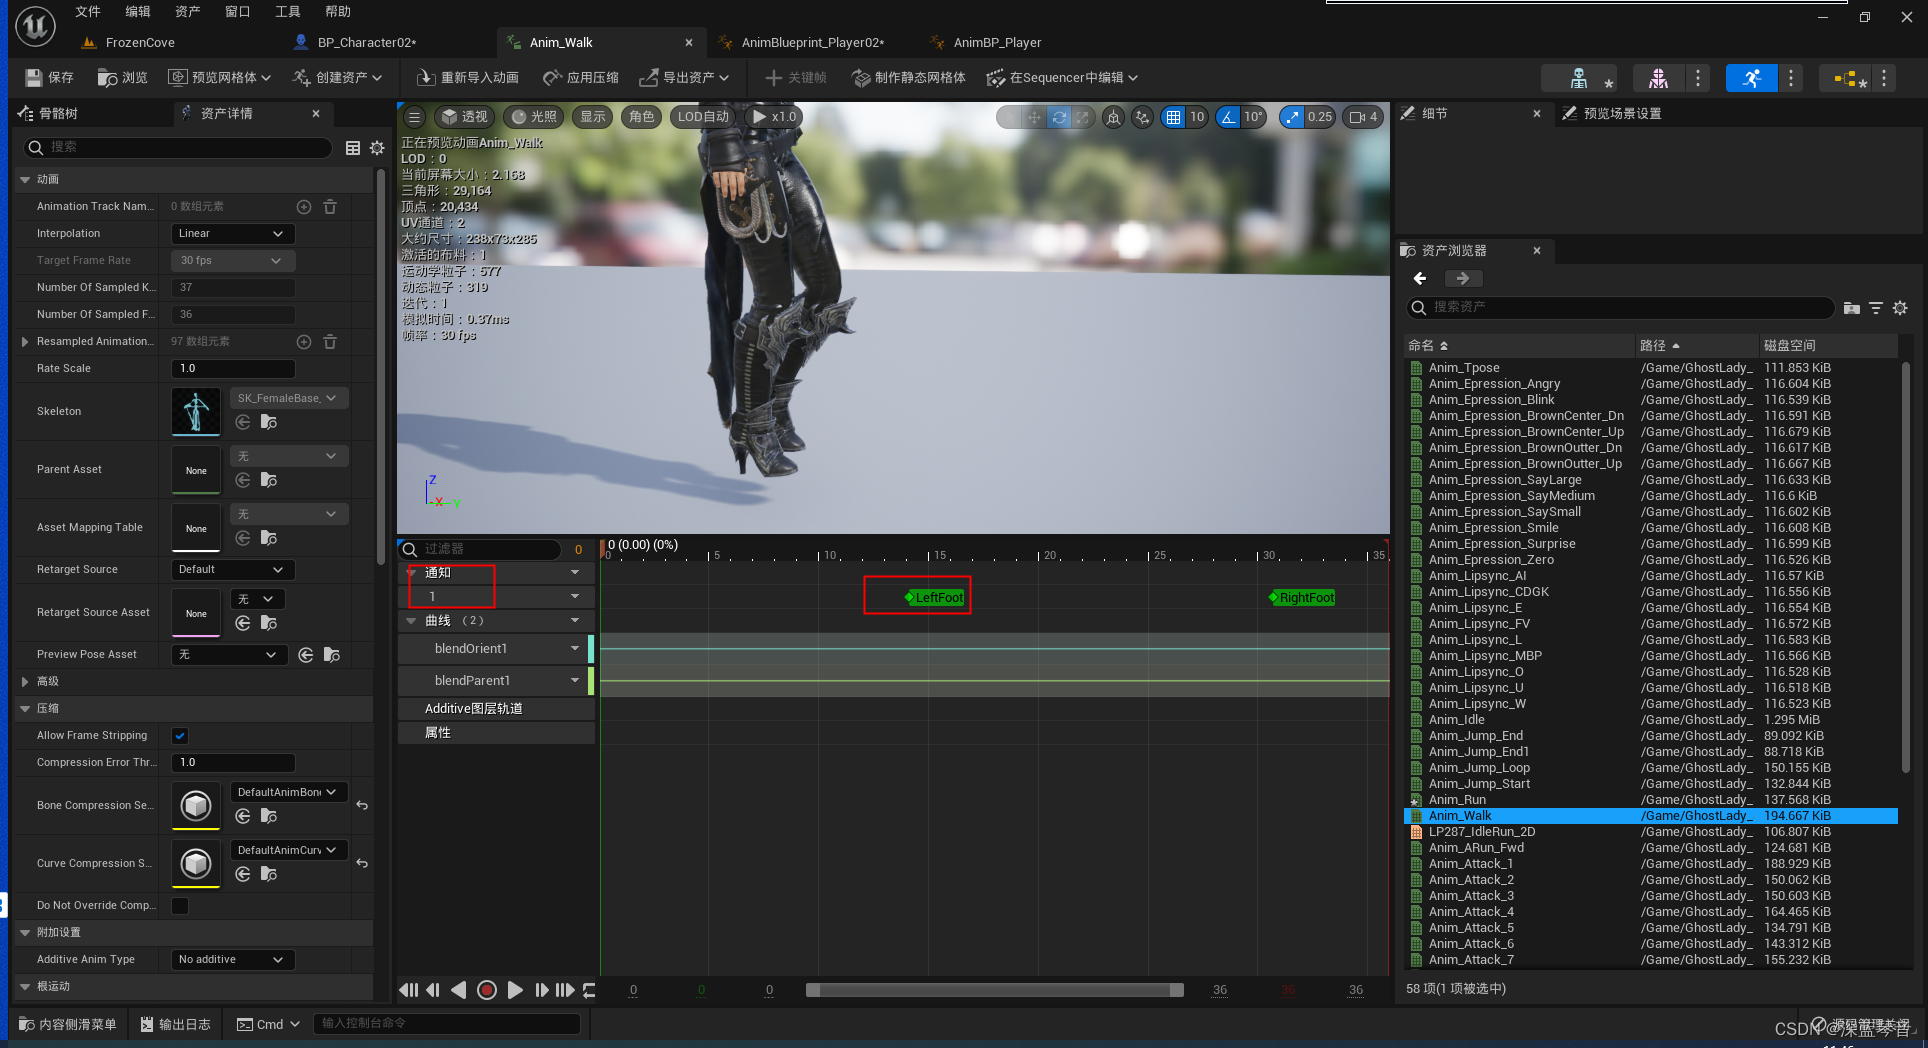
Task: Enable Do Not Override Compression checkbox
Action: tap(180, 906)
